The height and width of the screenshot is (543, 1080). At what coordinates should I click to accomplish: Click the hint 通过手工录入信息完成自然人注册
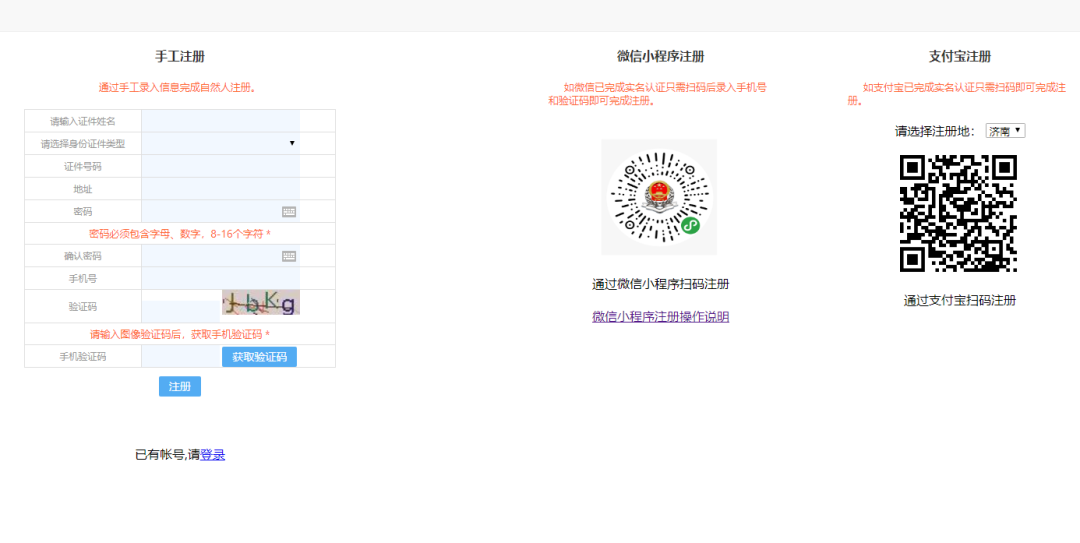(178, 88)
